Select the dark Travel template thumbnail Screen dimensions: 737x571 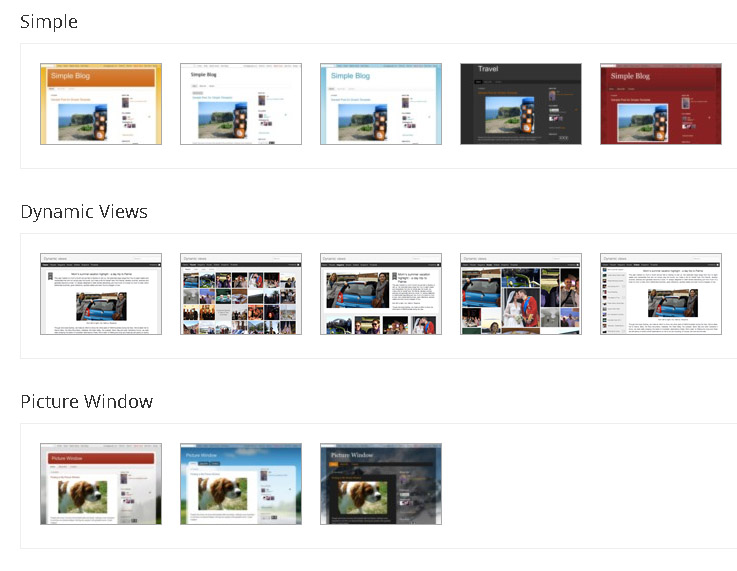pos(521,104)
